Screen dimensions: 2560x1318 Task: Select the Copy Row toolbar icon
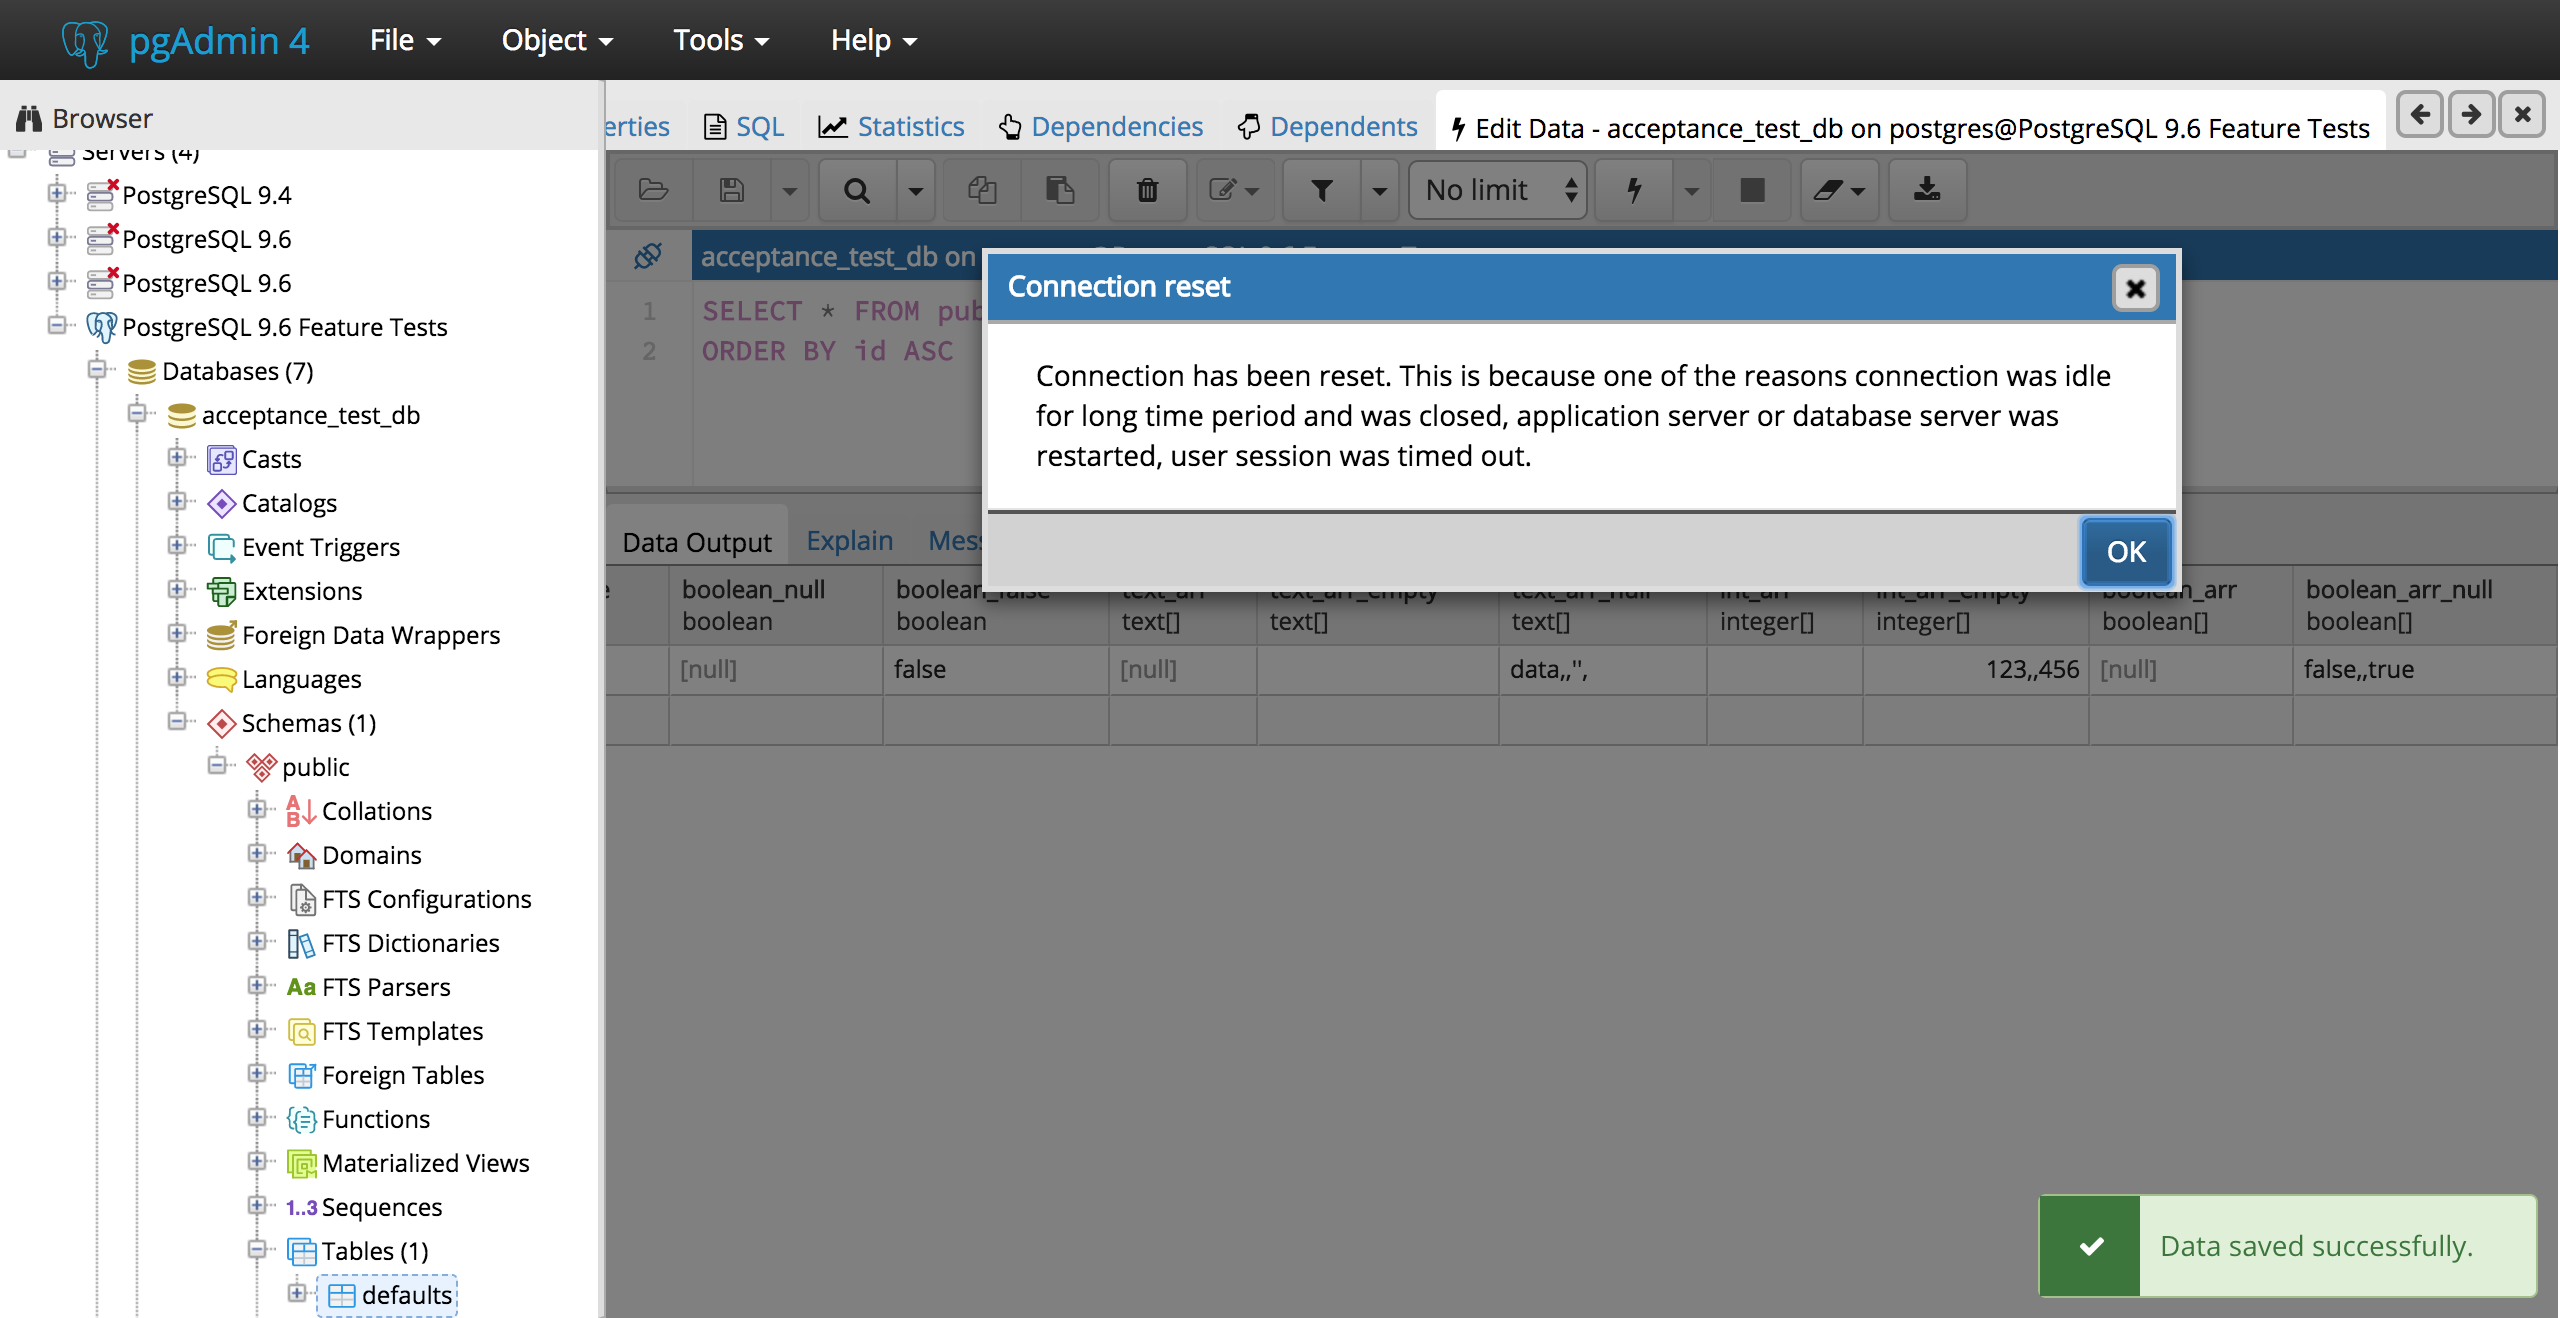click(x=981, y=190)
